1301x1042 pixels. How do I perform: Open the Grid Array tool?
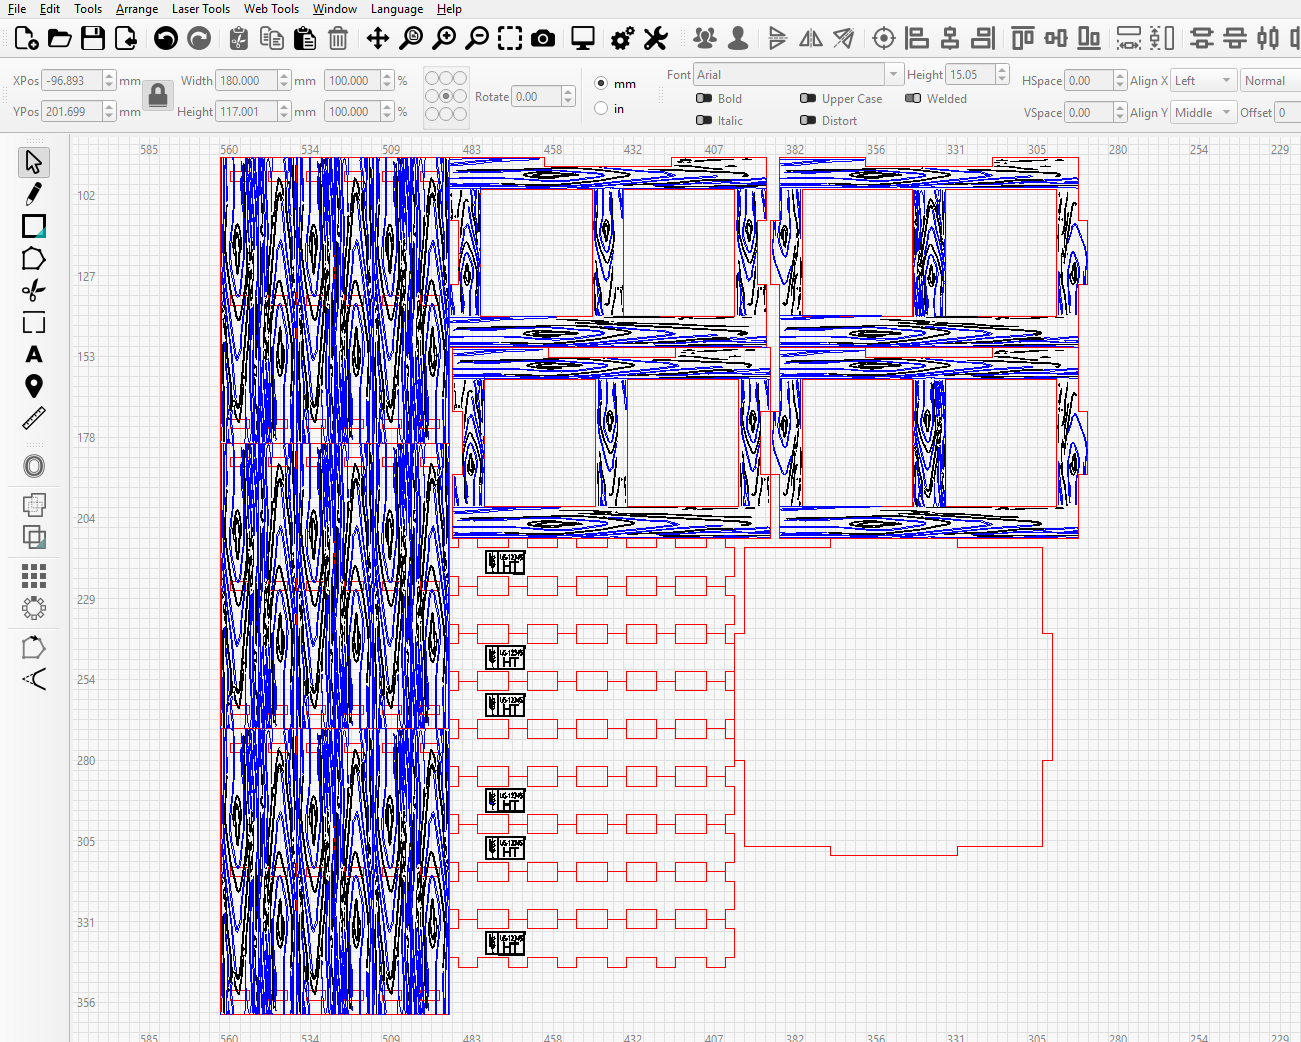(34, 575)
